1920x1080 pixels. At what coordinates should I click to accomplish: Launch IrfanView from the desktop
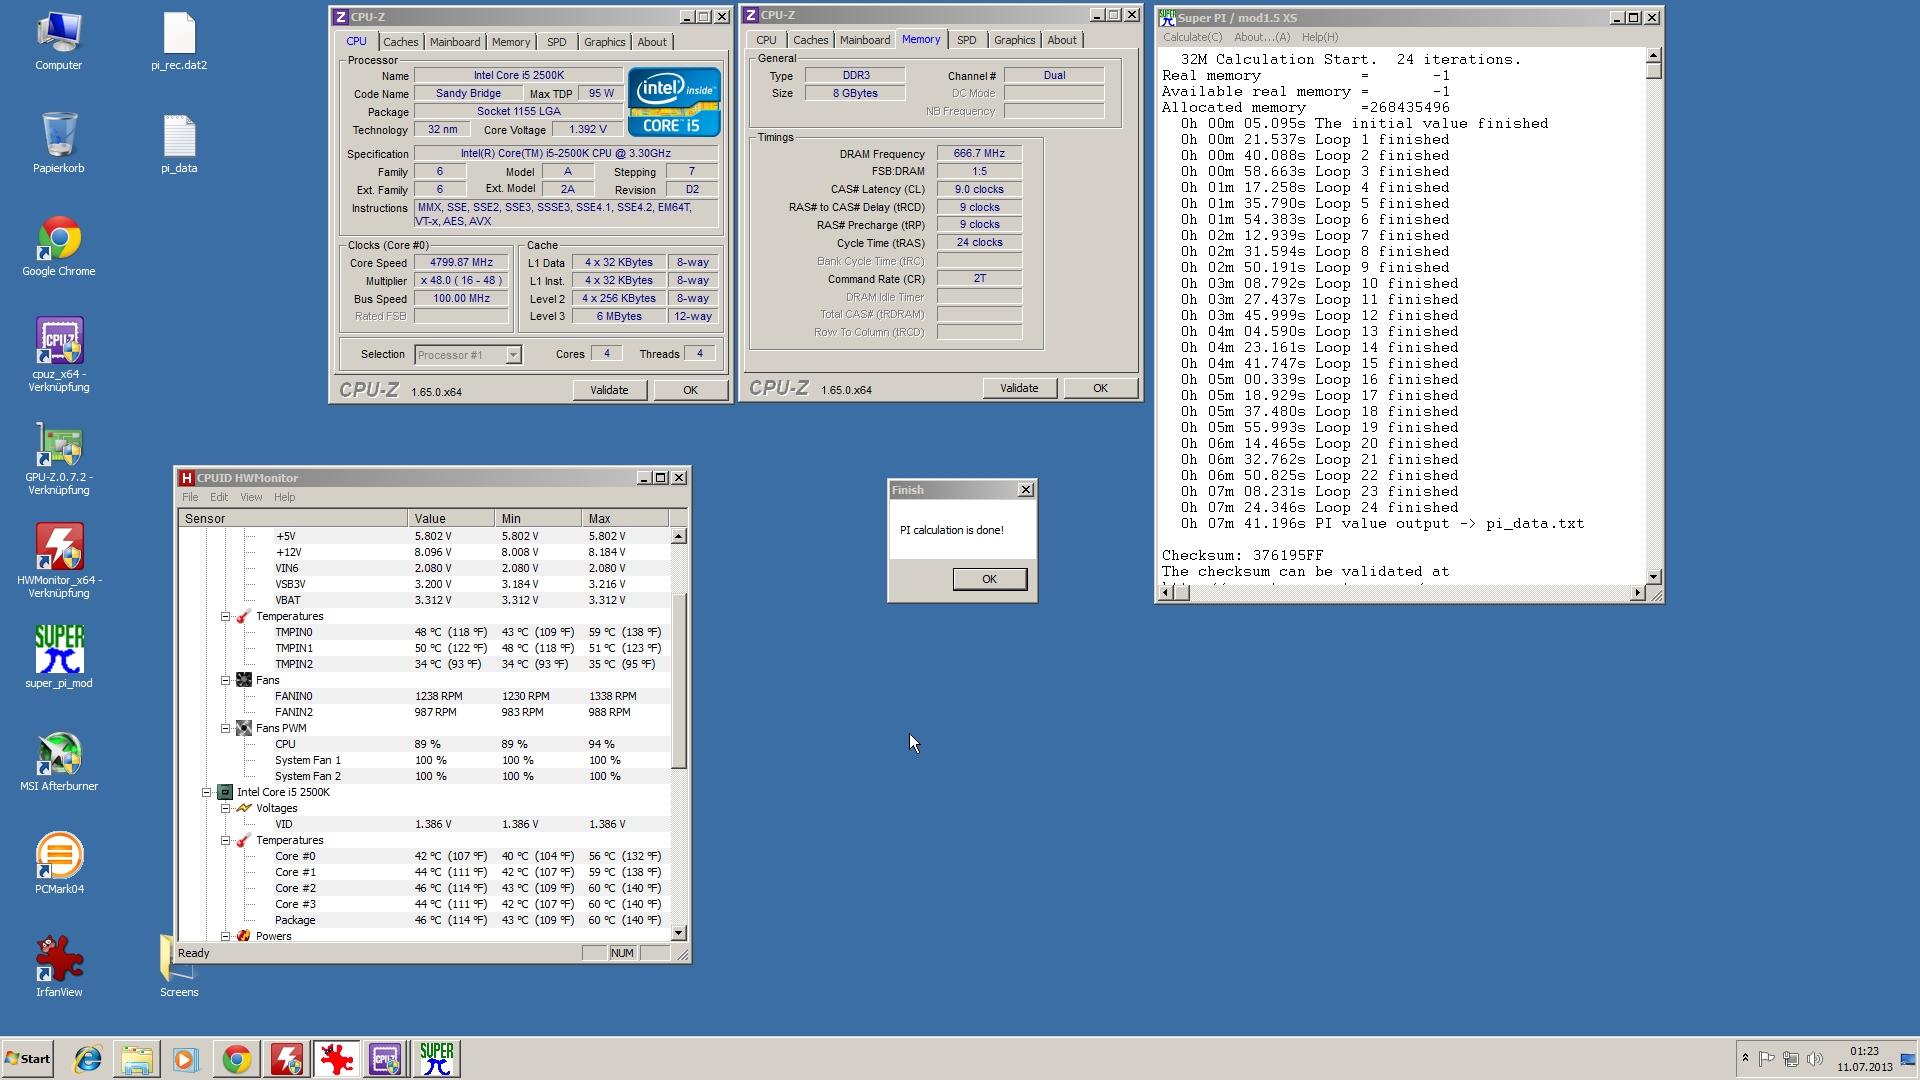point(58,966)
